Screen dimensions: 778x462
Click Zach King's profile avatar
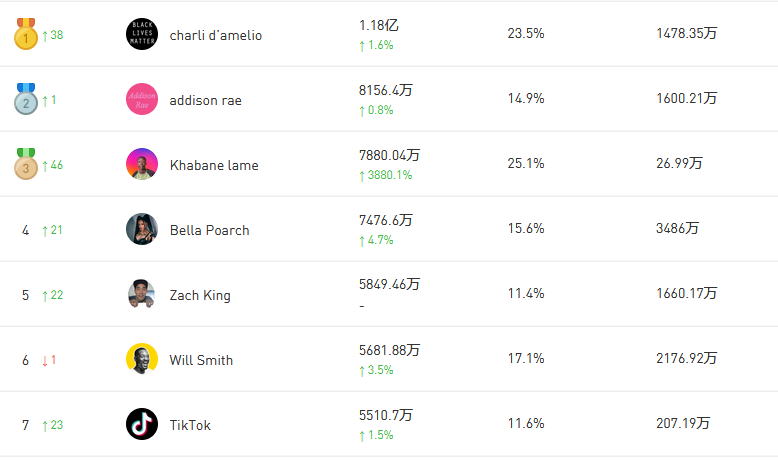click(x=142, y=295)
